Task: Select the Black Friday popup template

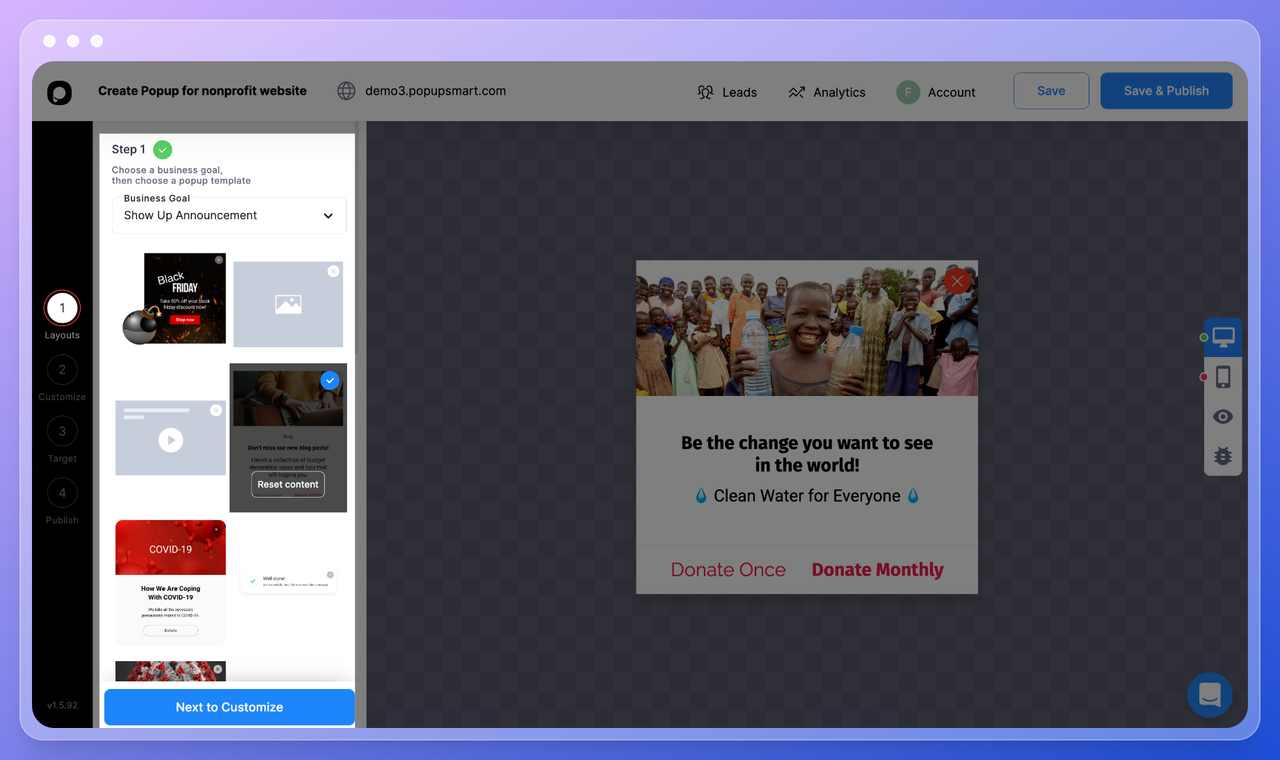Action: point(174,298)
